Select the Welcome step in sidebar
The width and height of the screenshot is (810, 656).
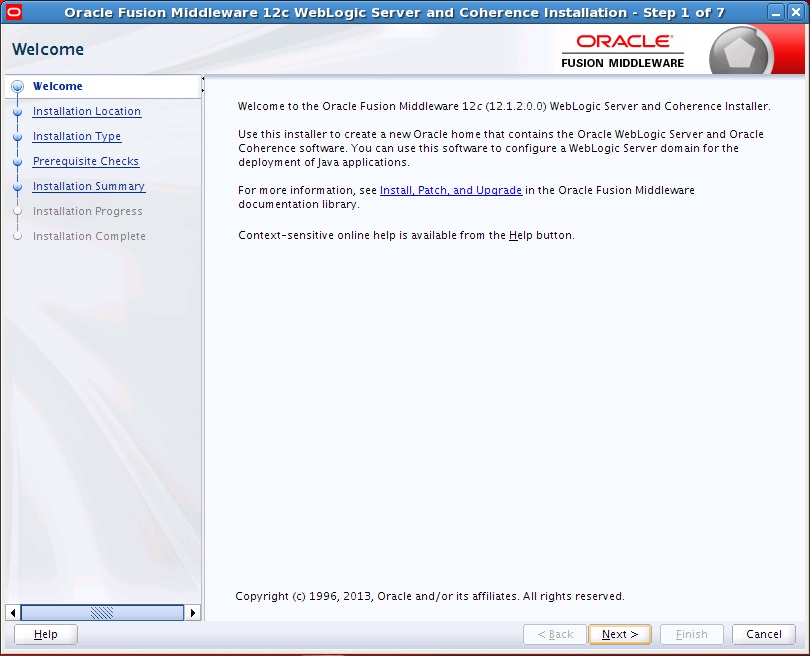click(57, 86)
